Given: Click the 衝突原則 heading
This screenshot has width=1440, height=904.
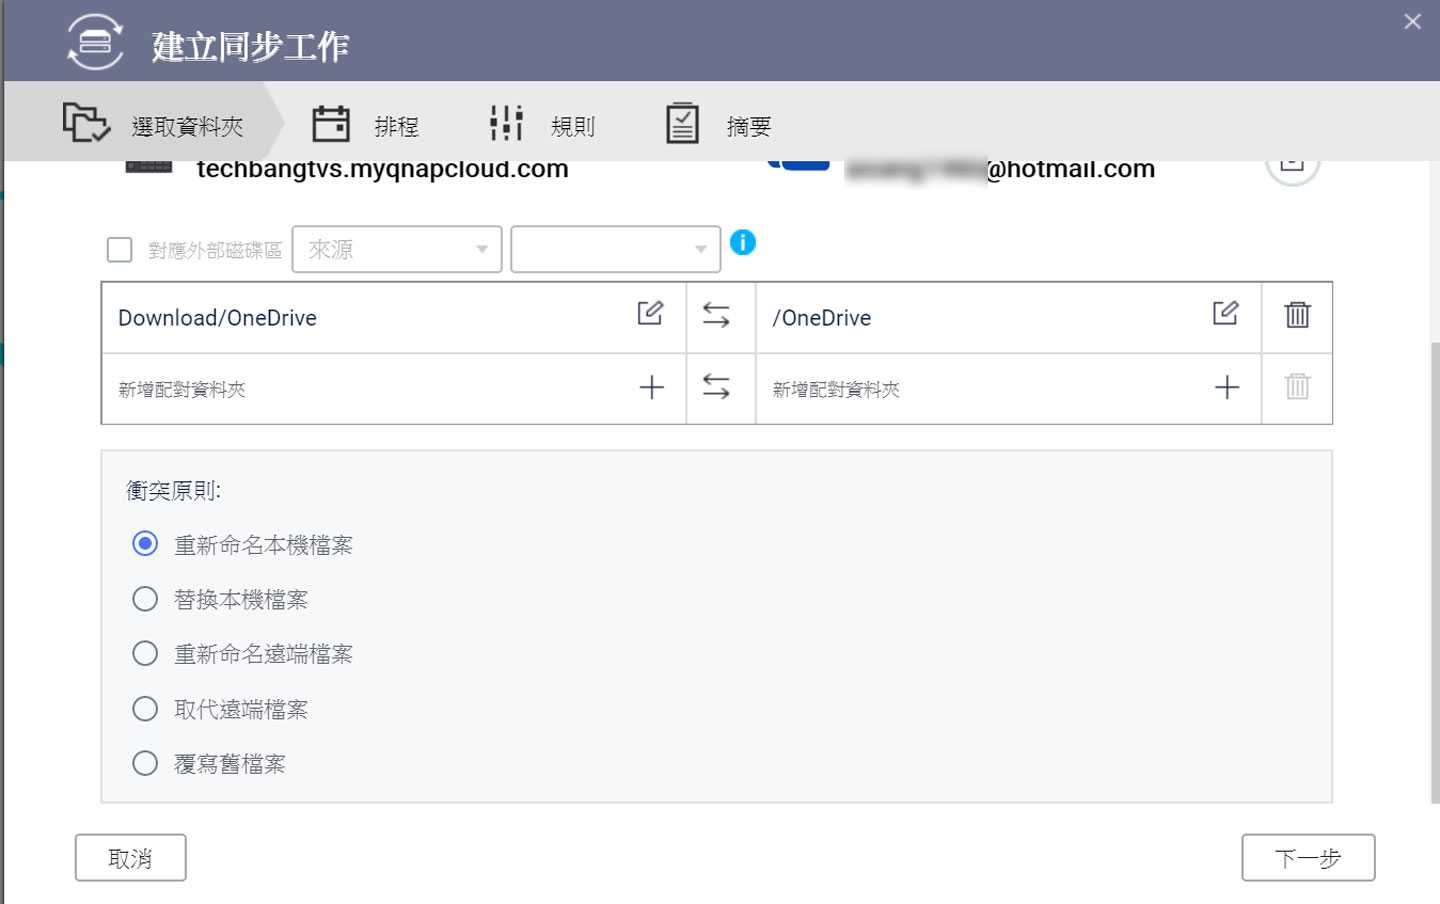Looking at the screenshot, I should (x=173, y=491).
